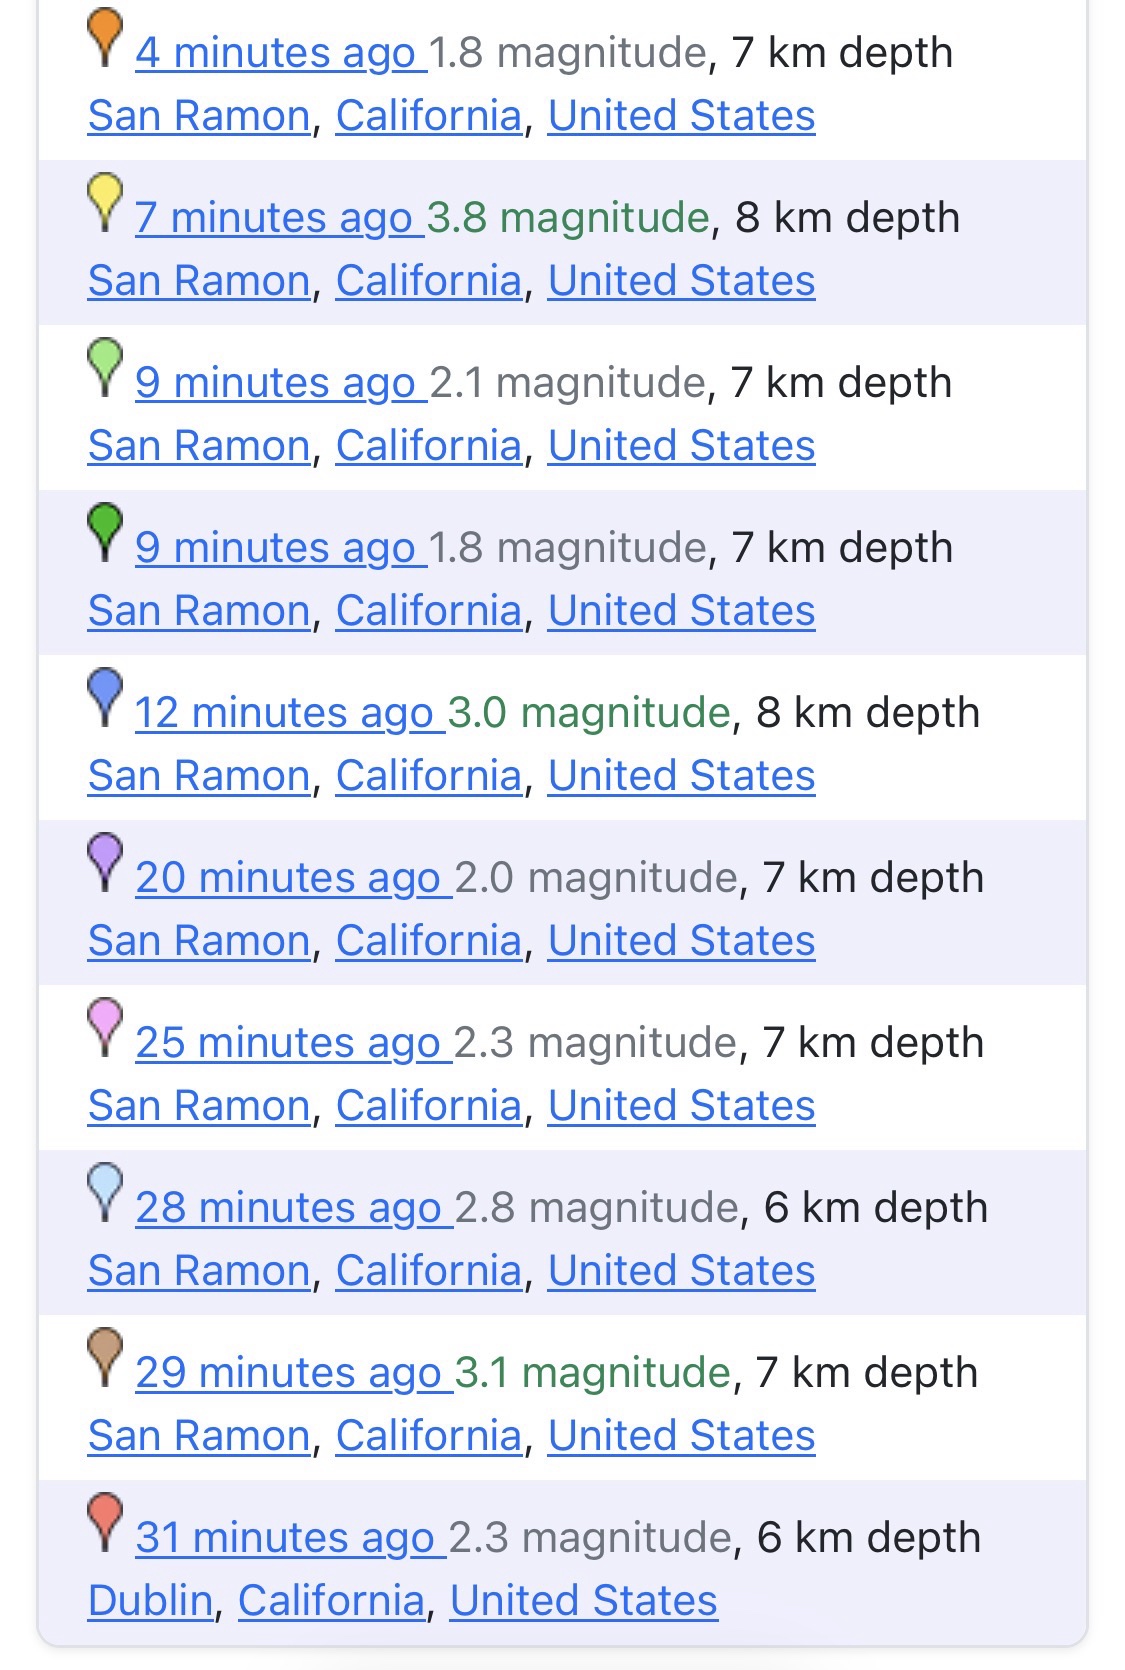This screenshot has width=1125, height=1670.
Task: Click United States in the Dublin entry
Action: pyautogui.click(x=583, y=1601)
